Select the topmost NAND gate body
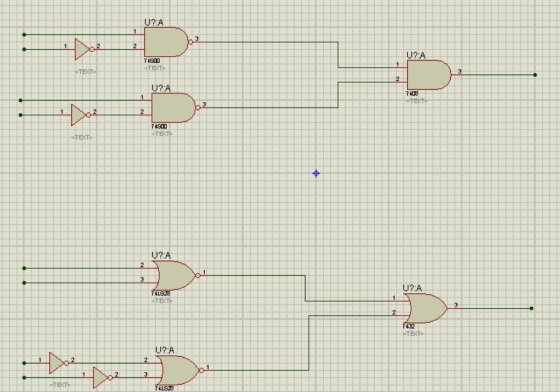Viewport: 560px width, 392px height. [x=166, y=42]
